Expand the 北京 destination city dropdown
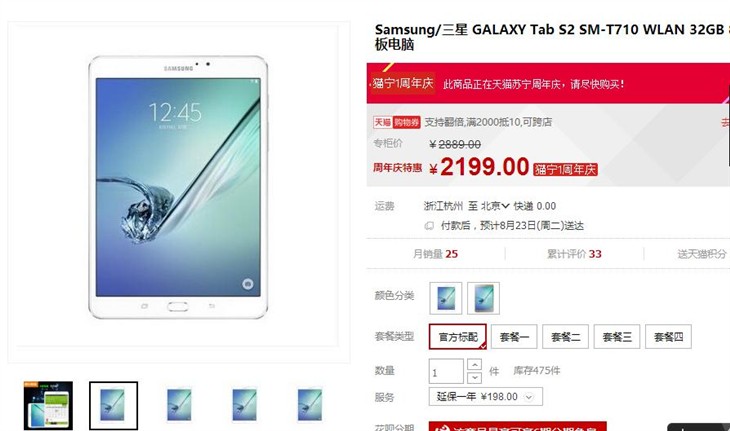The width and height of the screenshot is (730, 431). coord(495,206)
